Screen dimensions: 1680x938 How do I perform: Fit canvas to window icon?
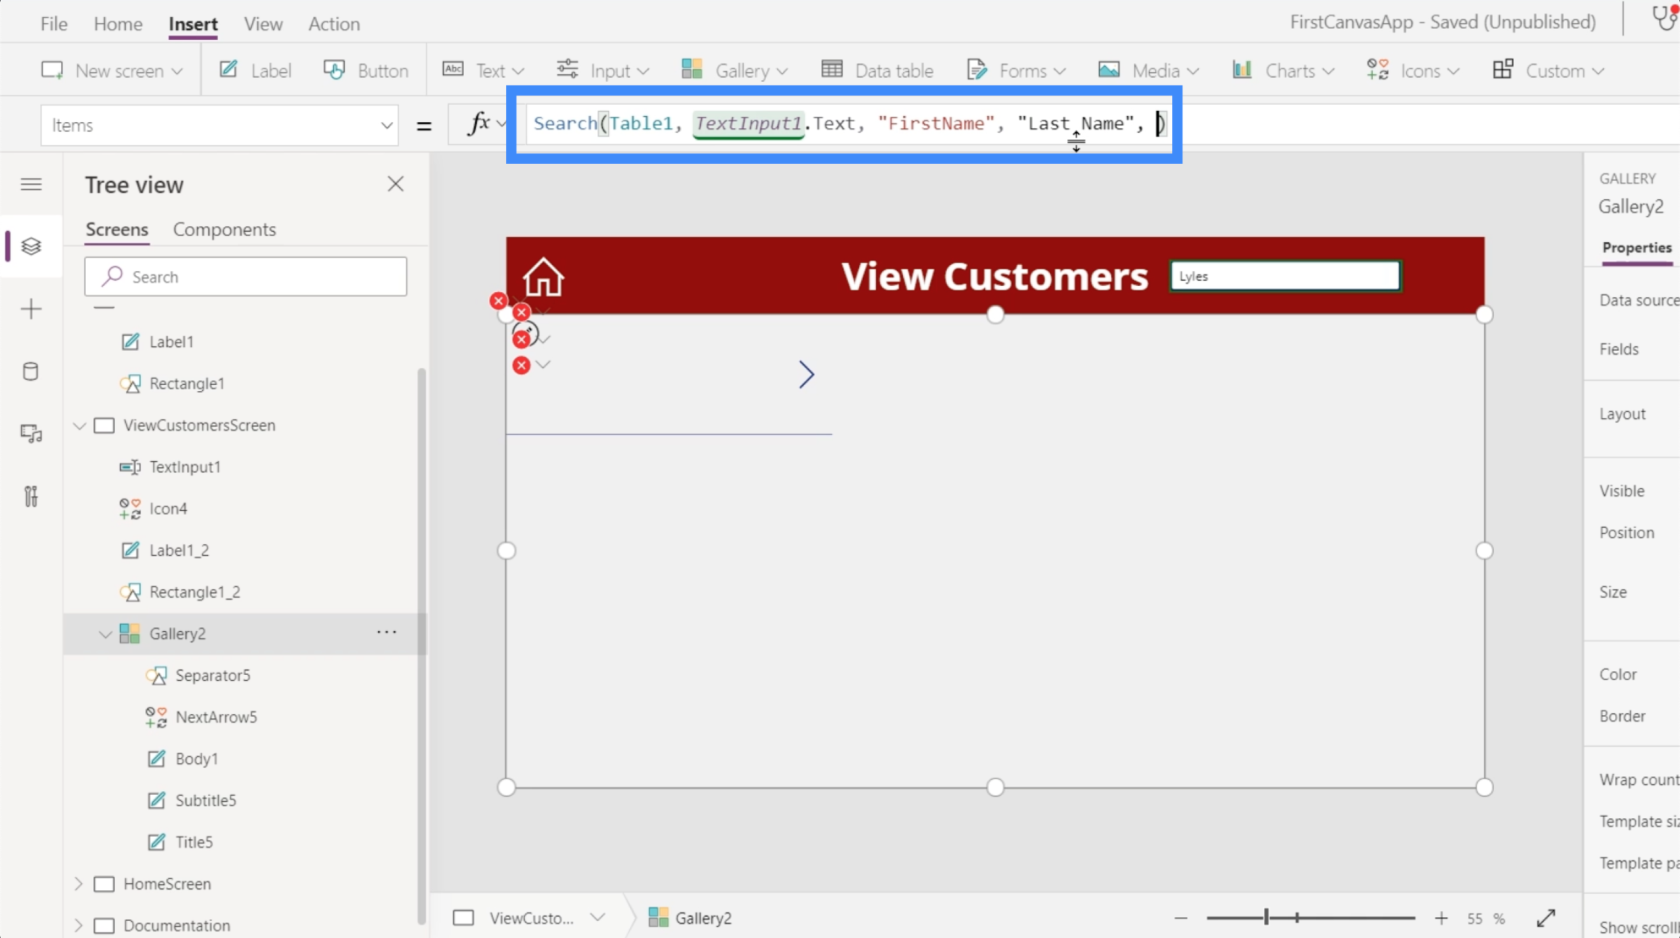point(1546,917)
